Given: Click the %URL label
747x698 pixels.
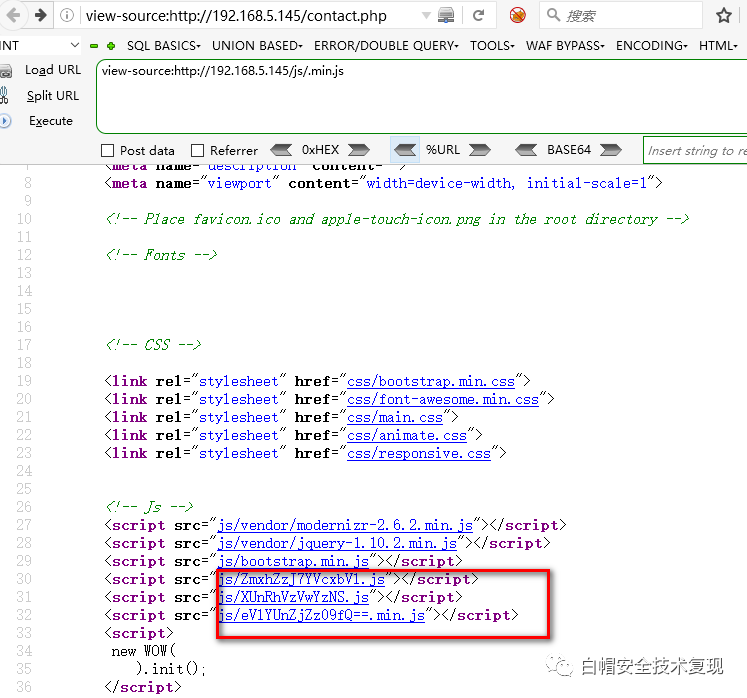Looking at the screenshot, I should [443, 150].
